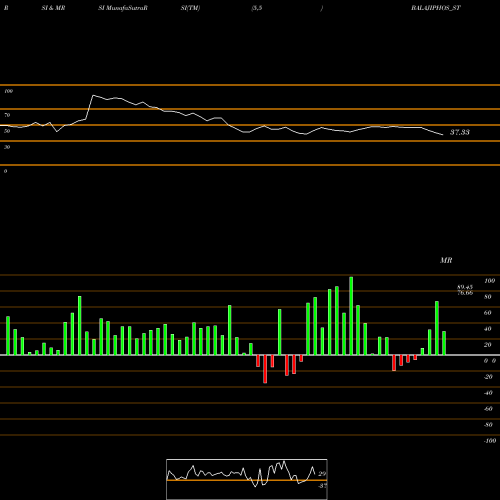Screen dimensions: 500x500
Task: Click the longest red MR bar
Action: click(x=265, y=369)
